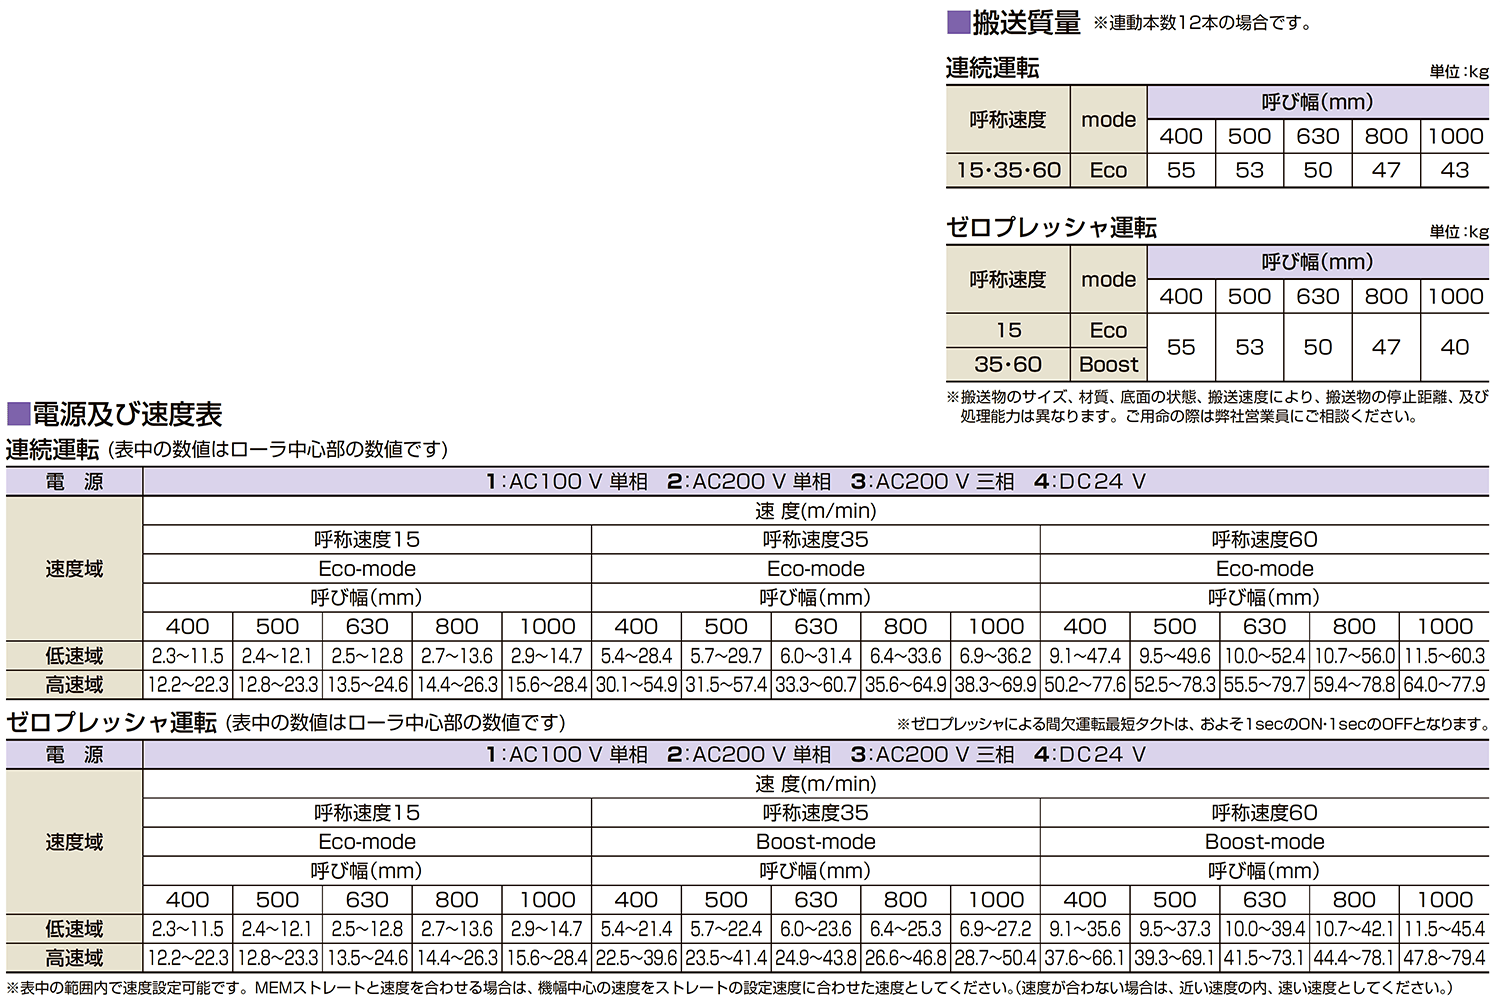The height and width of the screenshot is (1003, 1500).
Task: Select the 11.5~45.4 cell
Action: (1445, 929)
